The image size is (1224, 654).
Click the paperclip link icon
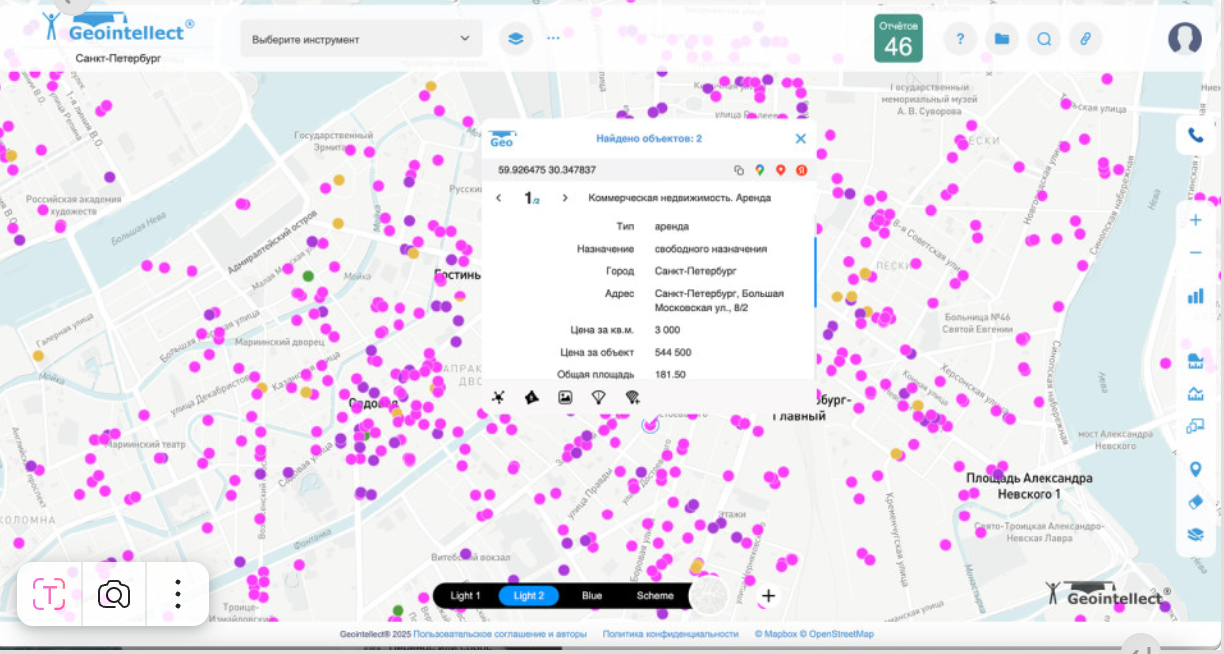click(x=1084, y=39)
